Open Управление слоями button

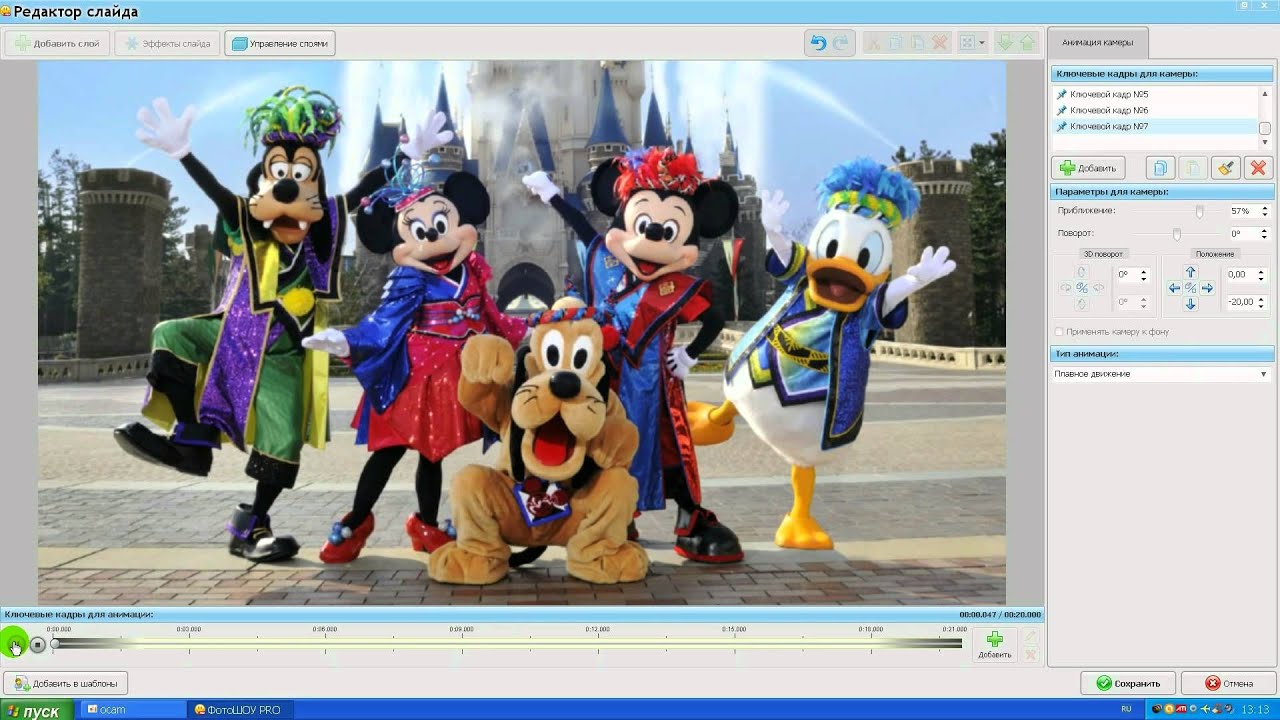click(x=280, y=43)
